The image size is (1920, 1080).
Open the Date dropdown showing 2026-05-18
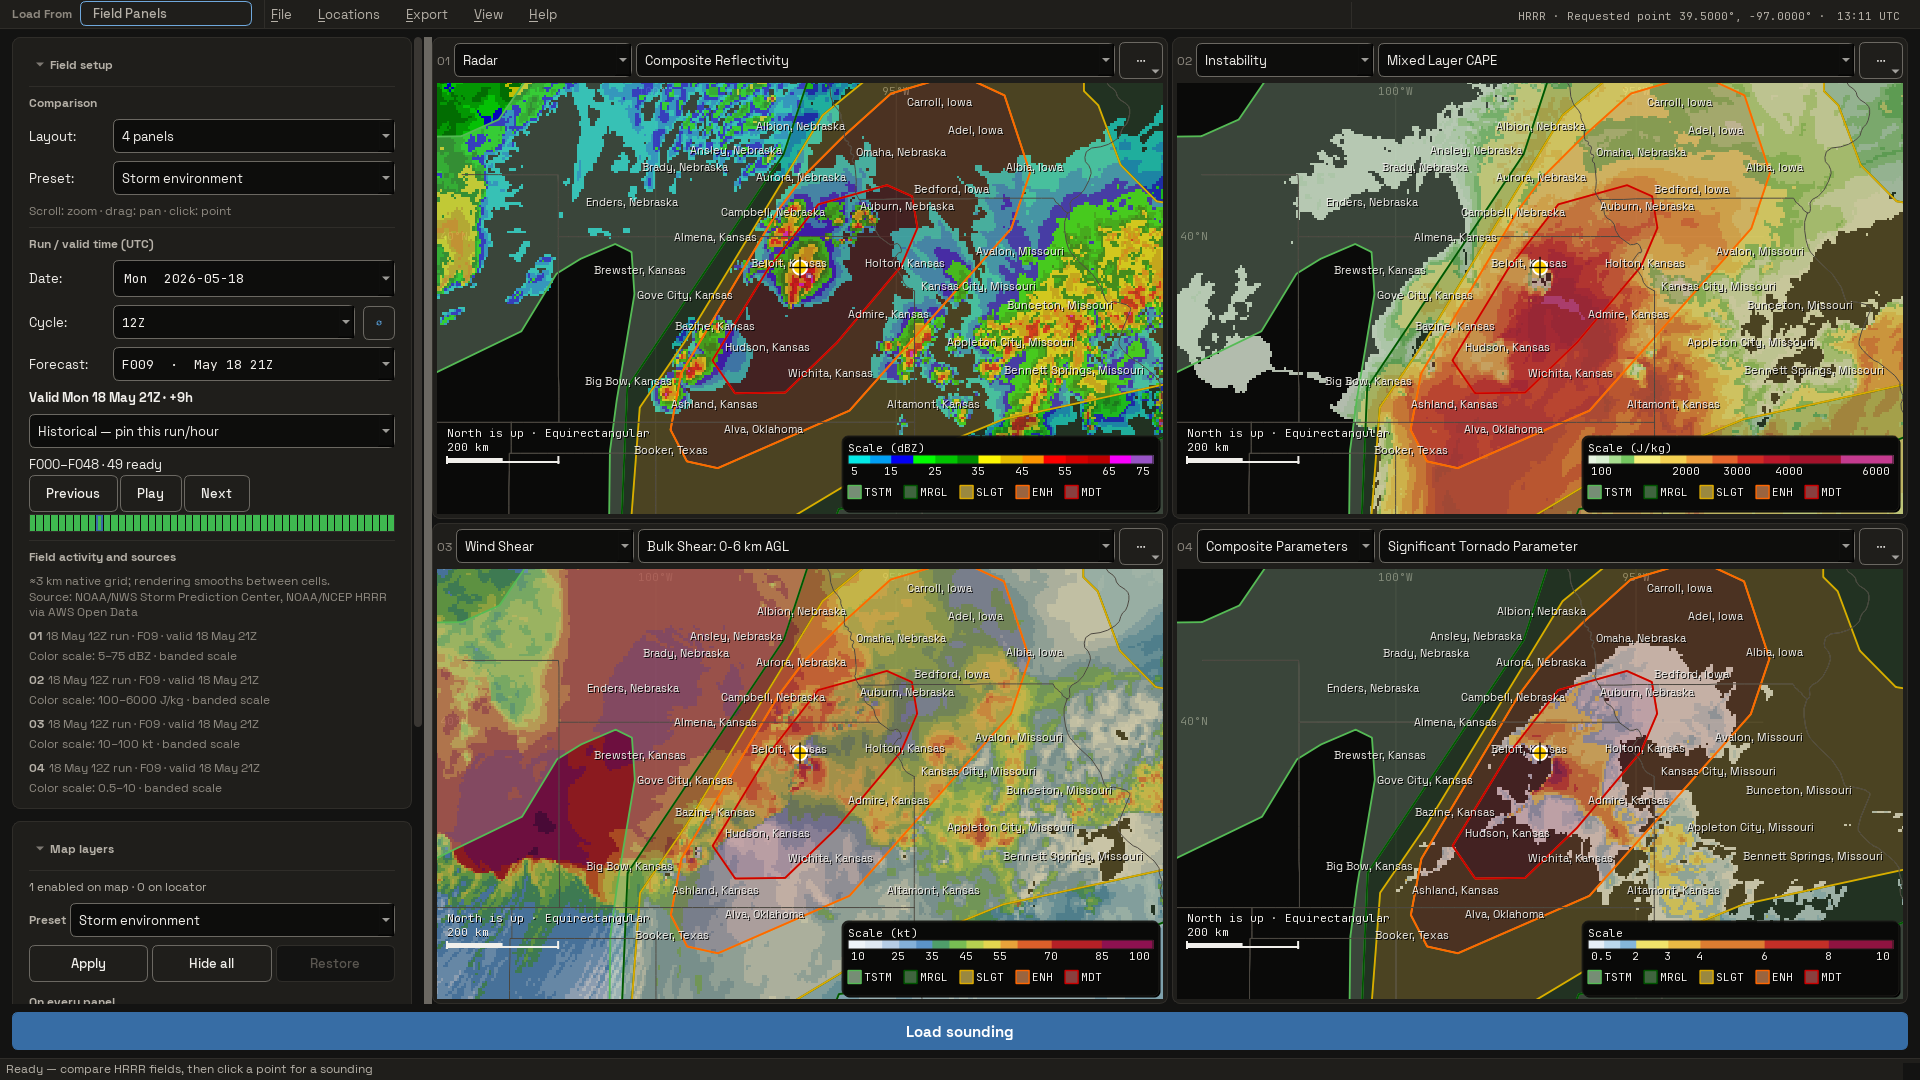[x=254, y=279]
